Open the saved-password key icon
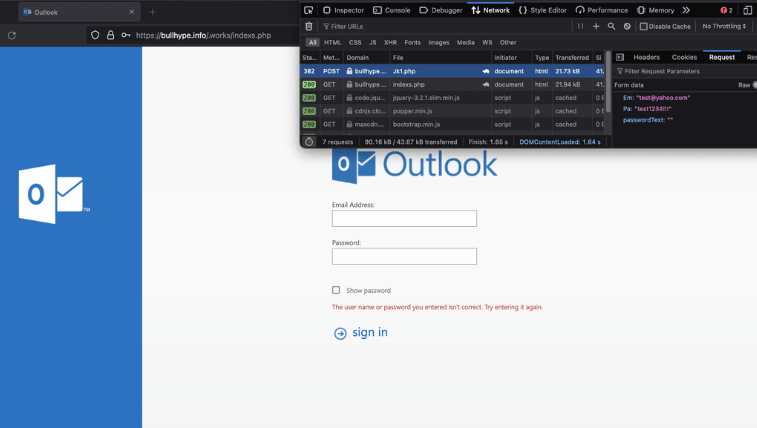Screen dimensions: 757x428 pyautogui.click(x=126, y=35)
